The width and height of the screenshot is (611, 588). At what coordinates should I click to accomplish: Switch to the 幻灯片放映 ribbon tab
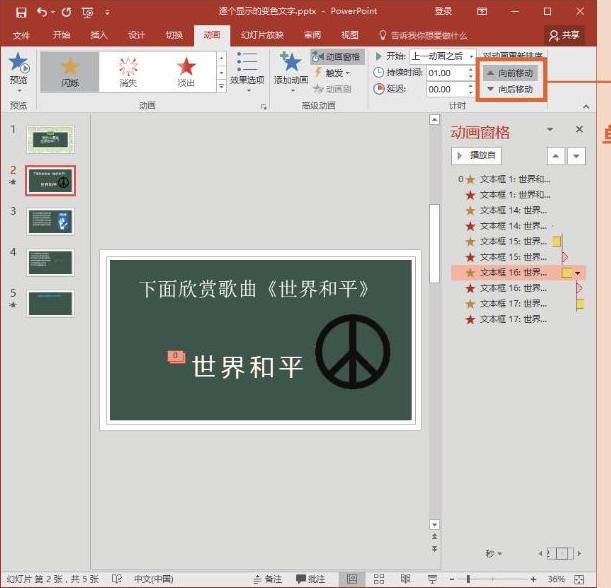[262, 35]
